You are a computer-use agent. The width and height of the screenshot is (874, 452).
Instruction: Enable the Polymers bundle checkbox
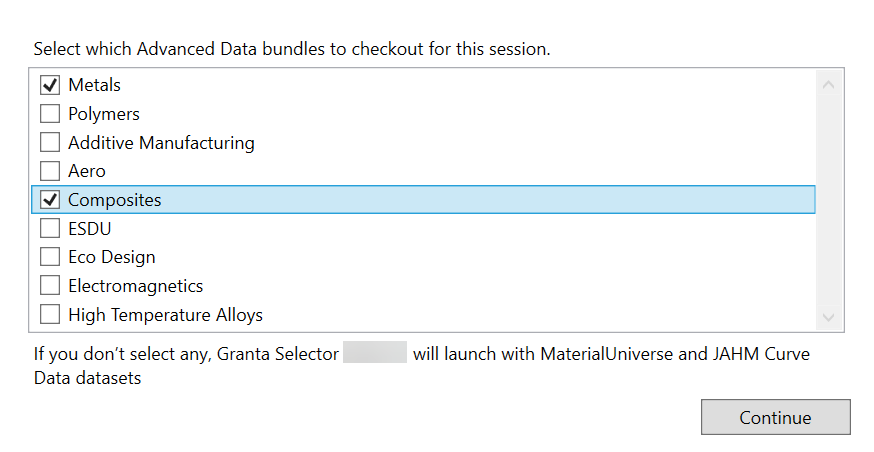[50, 114]
